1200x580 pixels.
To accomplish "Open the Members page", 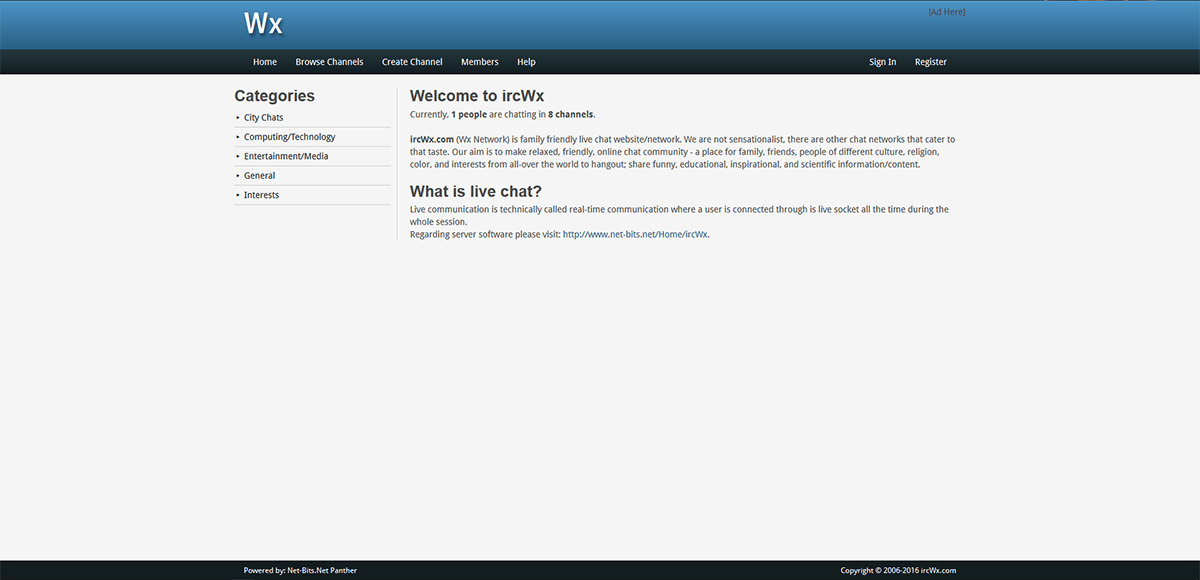I will click(x=480, y=62).
